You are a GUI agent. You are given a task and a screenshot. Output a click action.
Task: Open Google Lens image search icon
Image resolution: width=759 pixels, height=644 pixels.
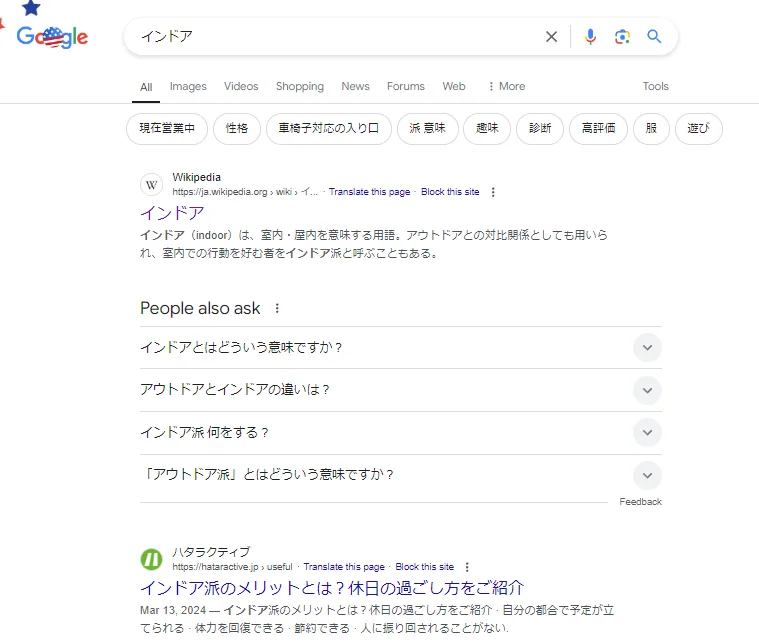[x=622, y=37]
